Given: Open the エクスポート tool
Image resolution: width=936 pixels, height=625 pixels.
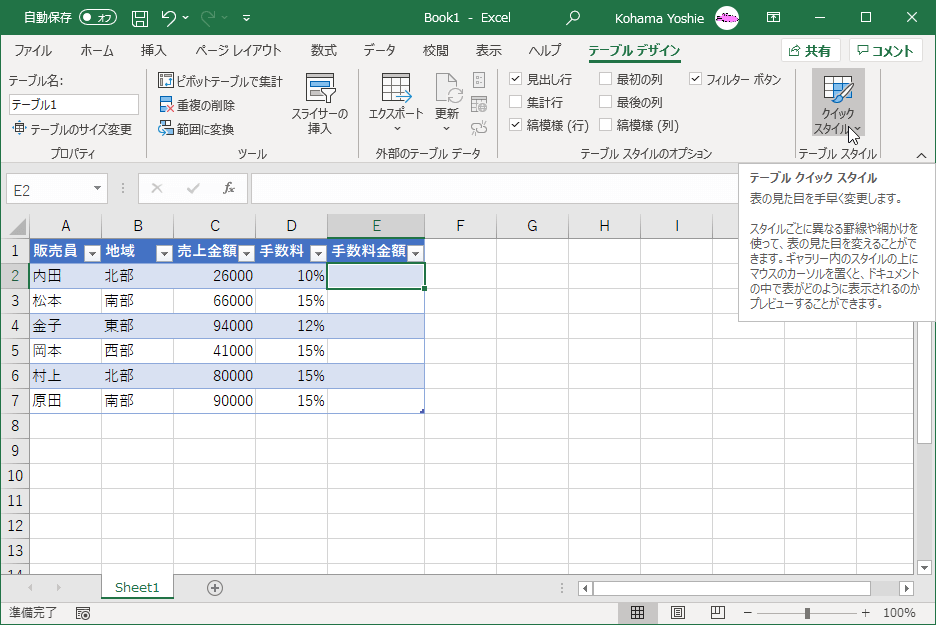Looking at the screenshot, I should [399, 100].
